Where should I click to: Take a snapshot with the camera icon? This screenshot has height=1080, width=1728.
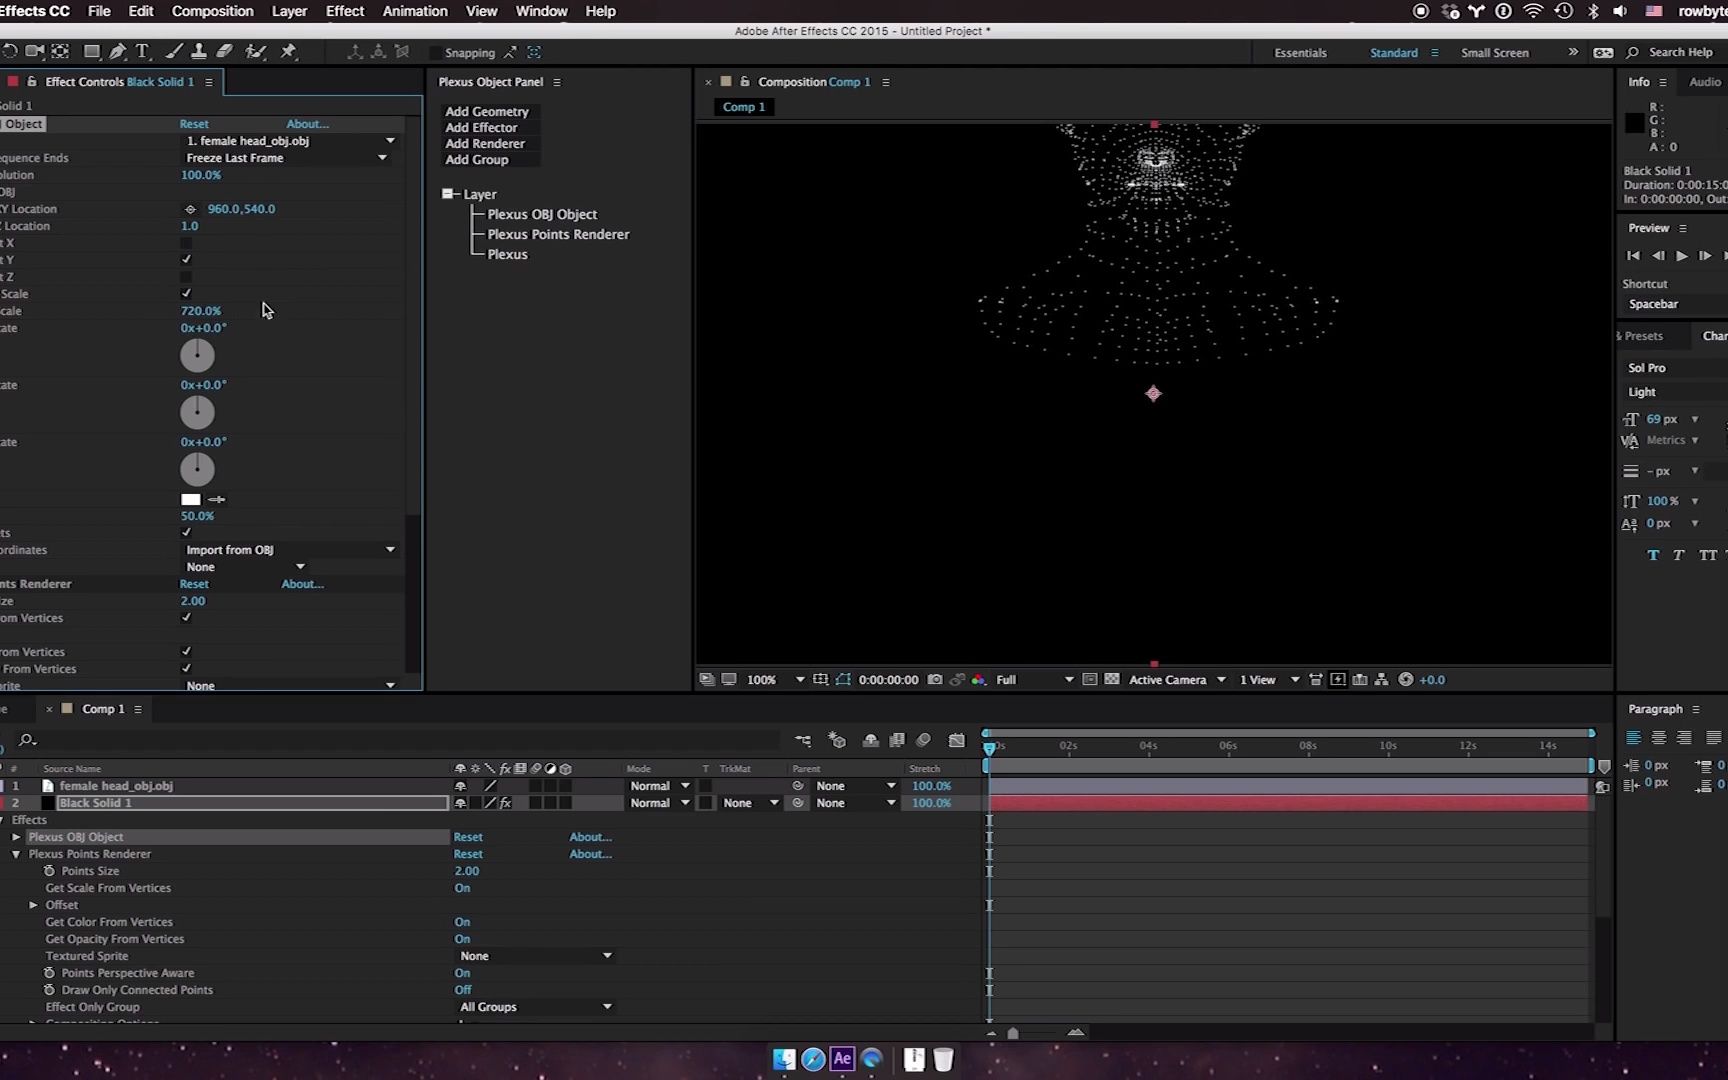[935, 680]
